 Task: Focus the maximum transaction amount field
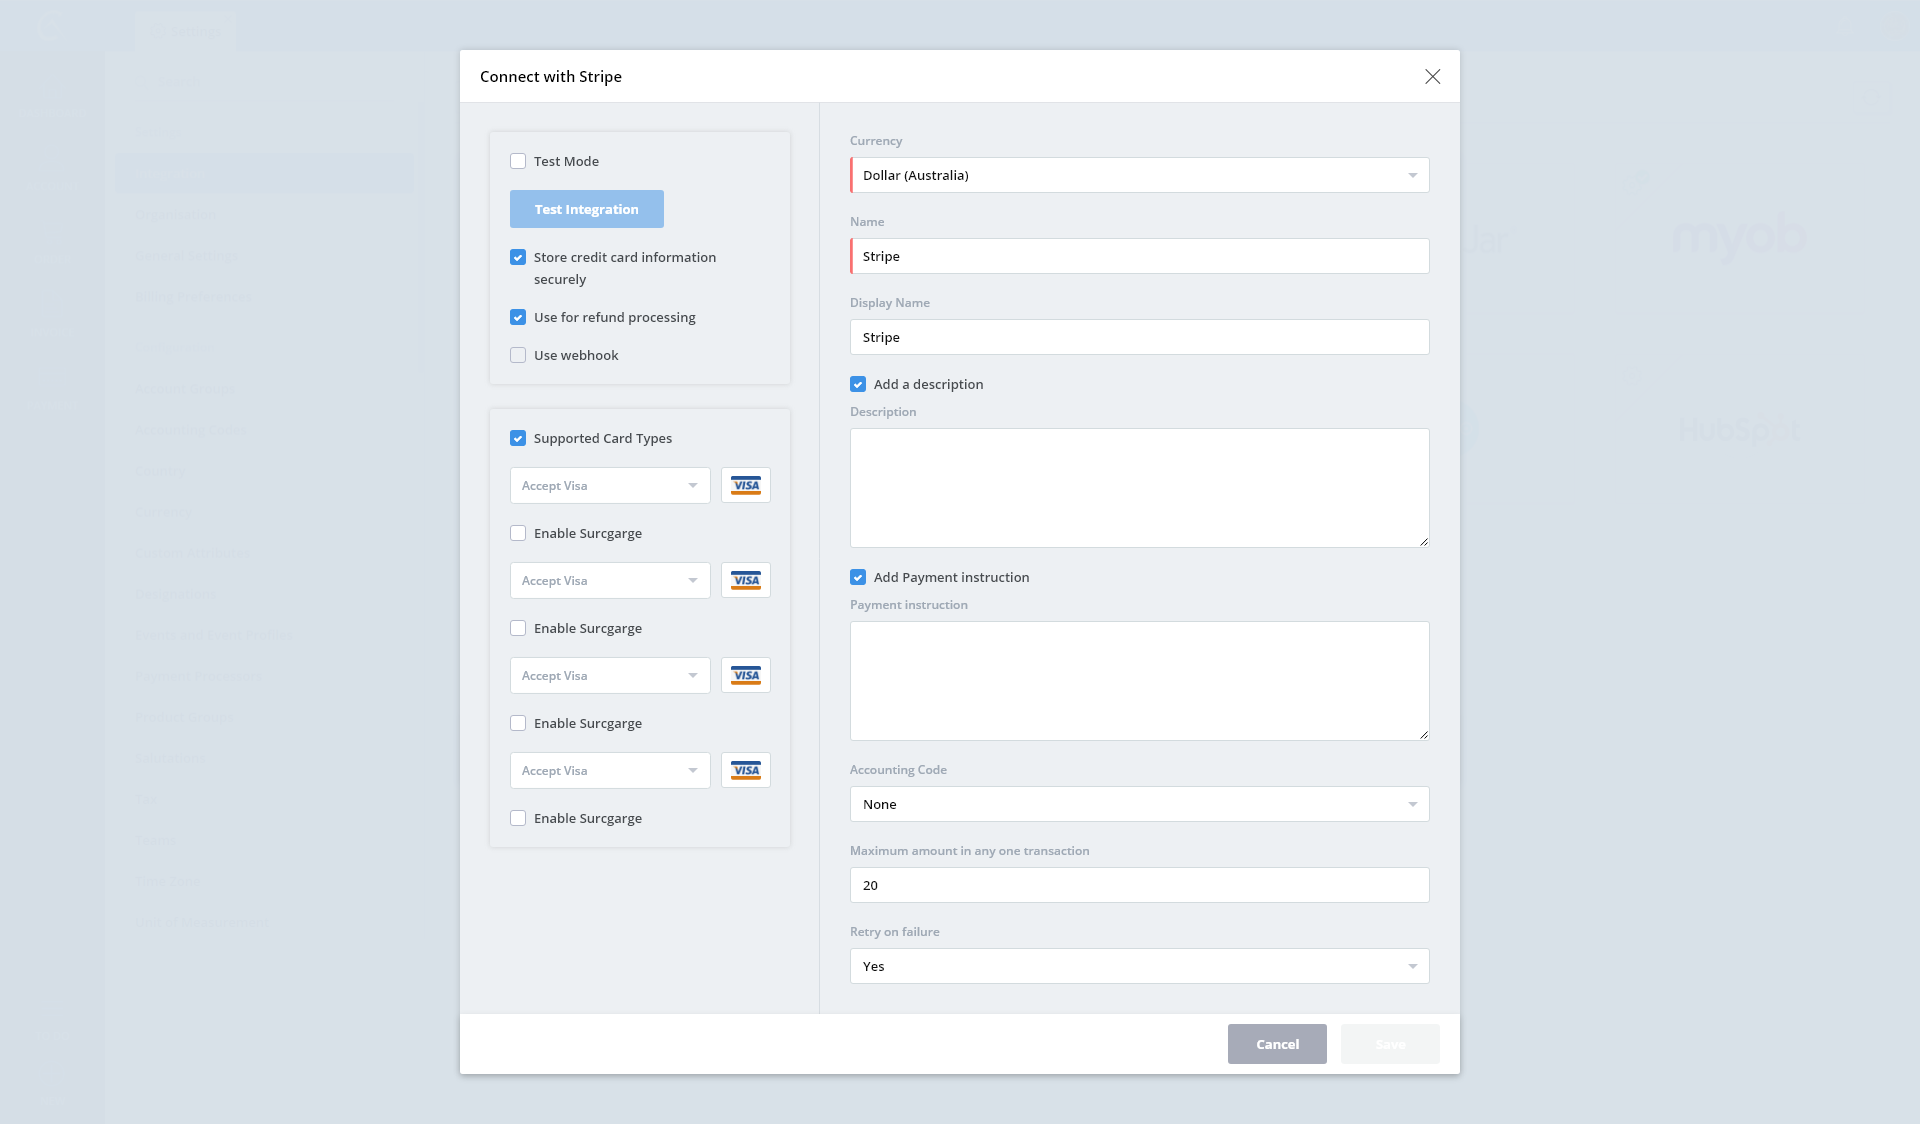(x=1139, y=885)
